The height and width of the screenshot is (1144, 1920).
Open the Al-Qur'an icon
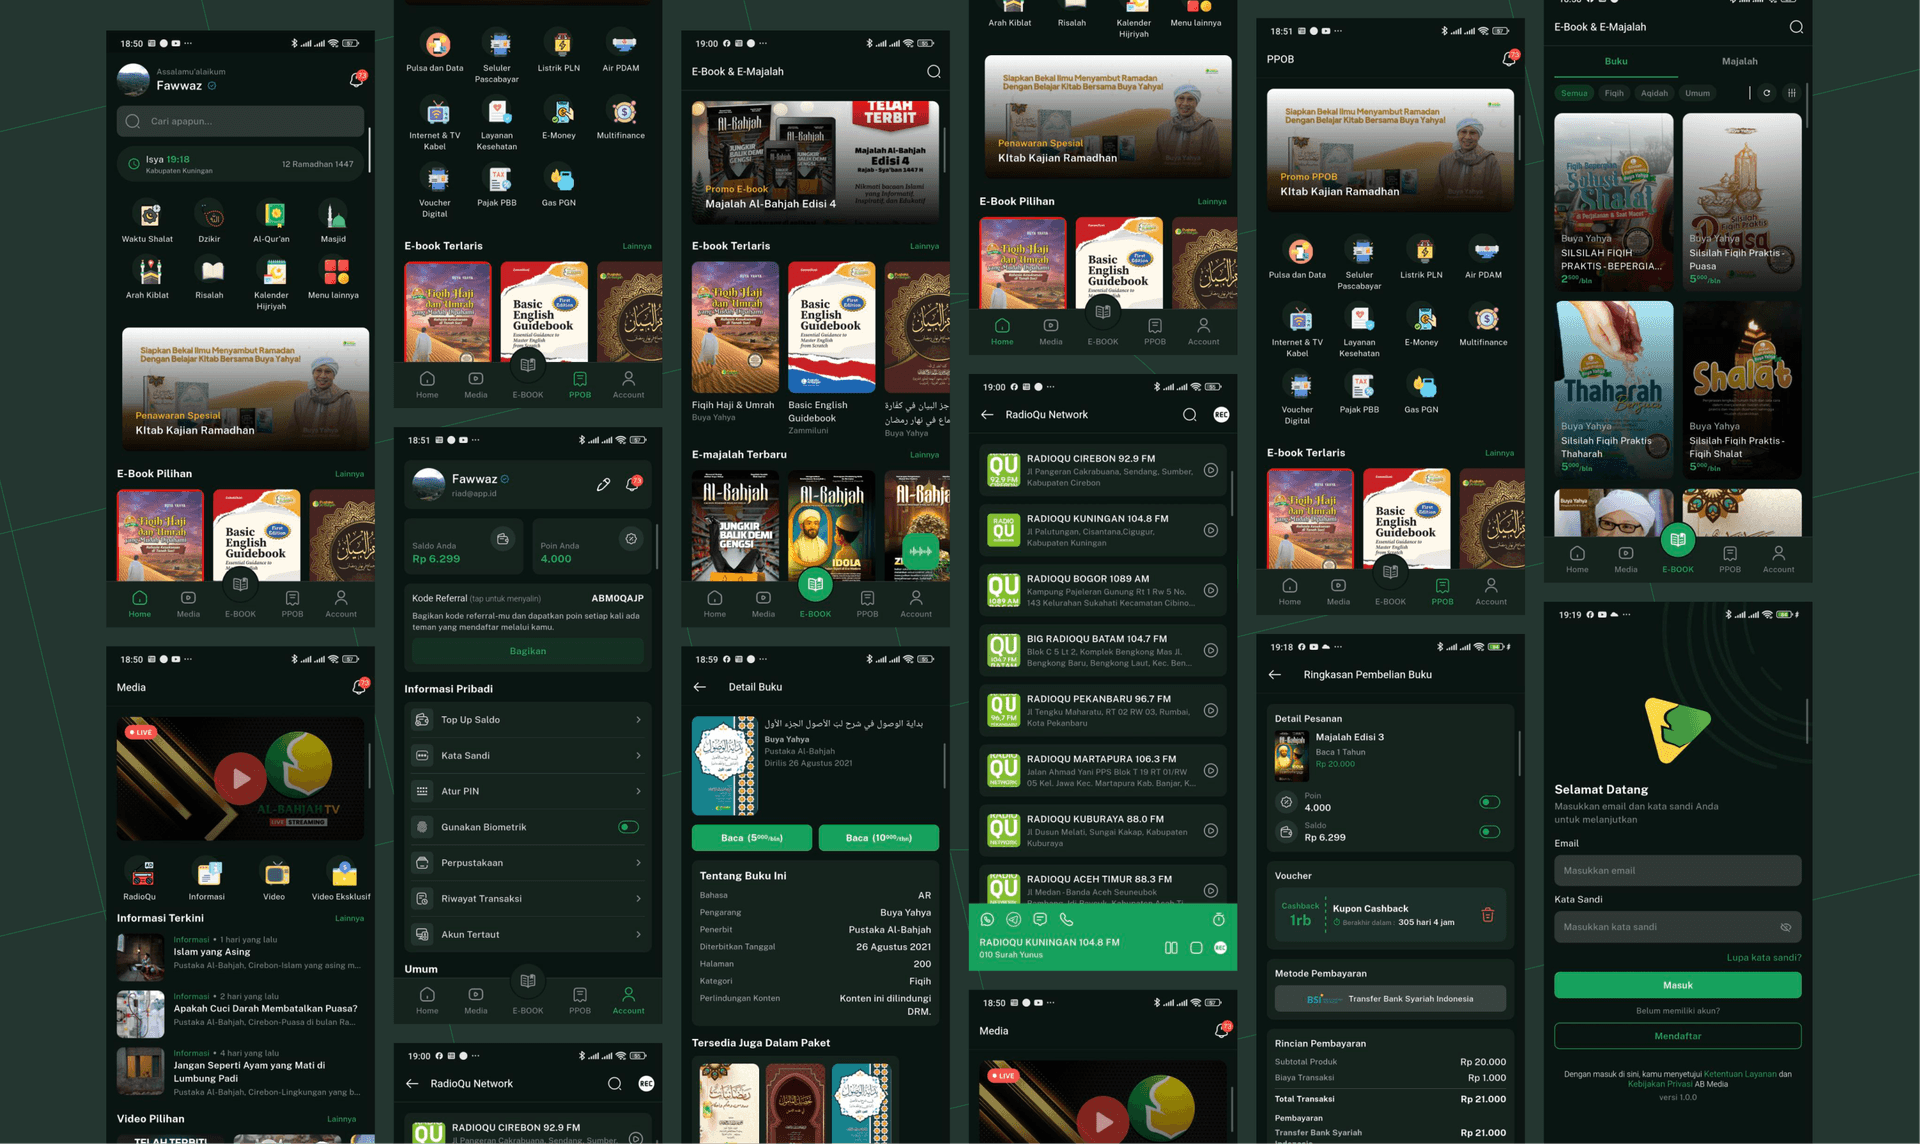click(272, 215)
